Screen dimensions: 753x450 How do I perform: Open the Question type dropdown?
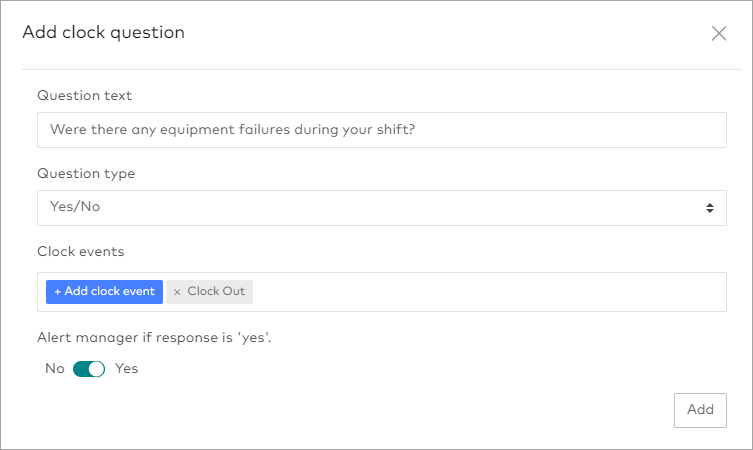click(x=380, y=208)
